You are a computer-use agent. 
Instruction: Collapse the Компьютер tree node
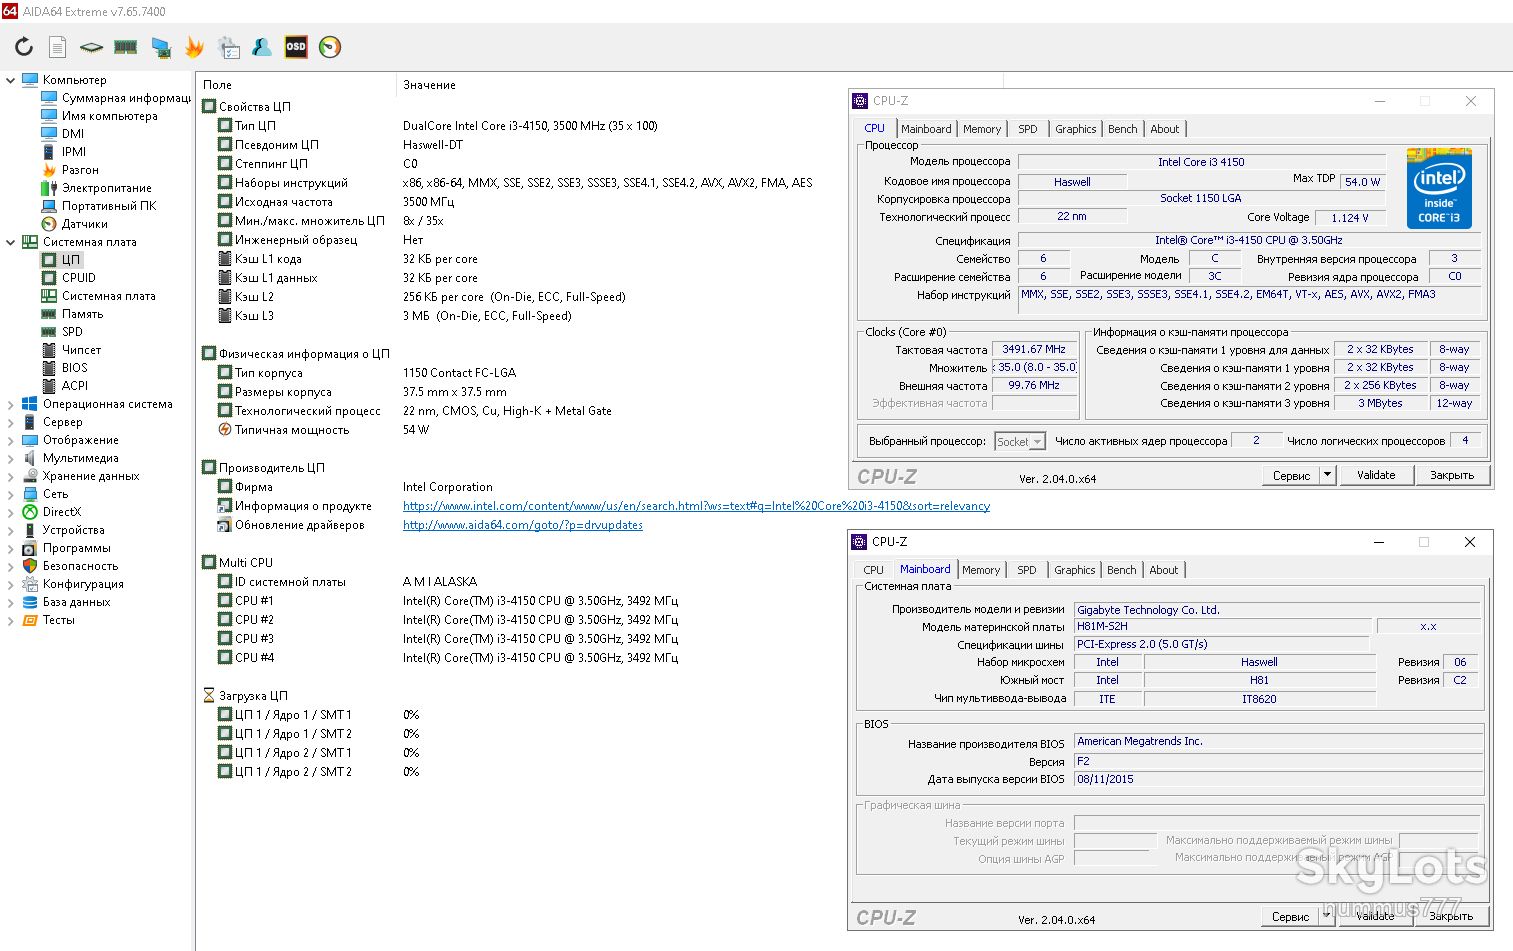click(x=11, y=80)
